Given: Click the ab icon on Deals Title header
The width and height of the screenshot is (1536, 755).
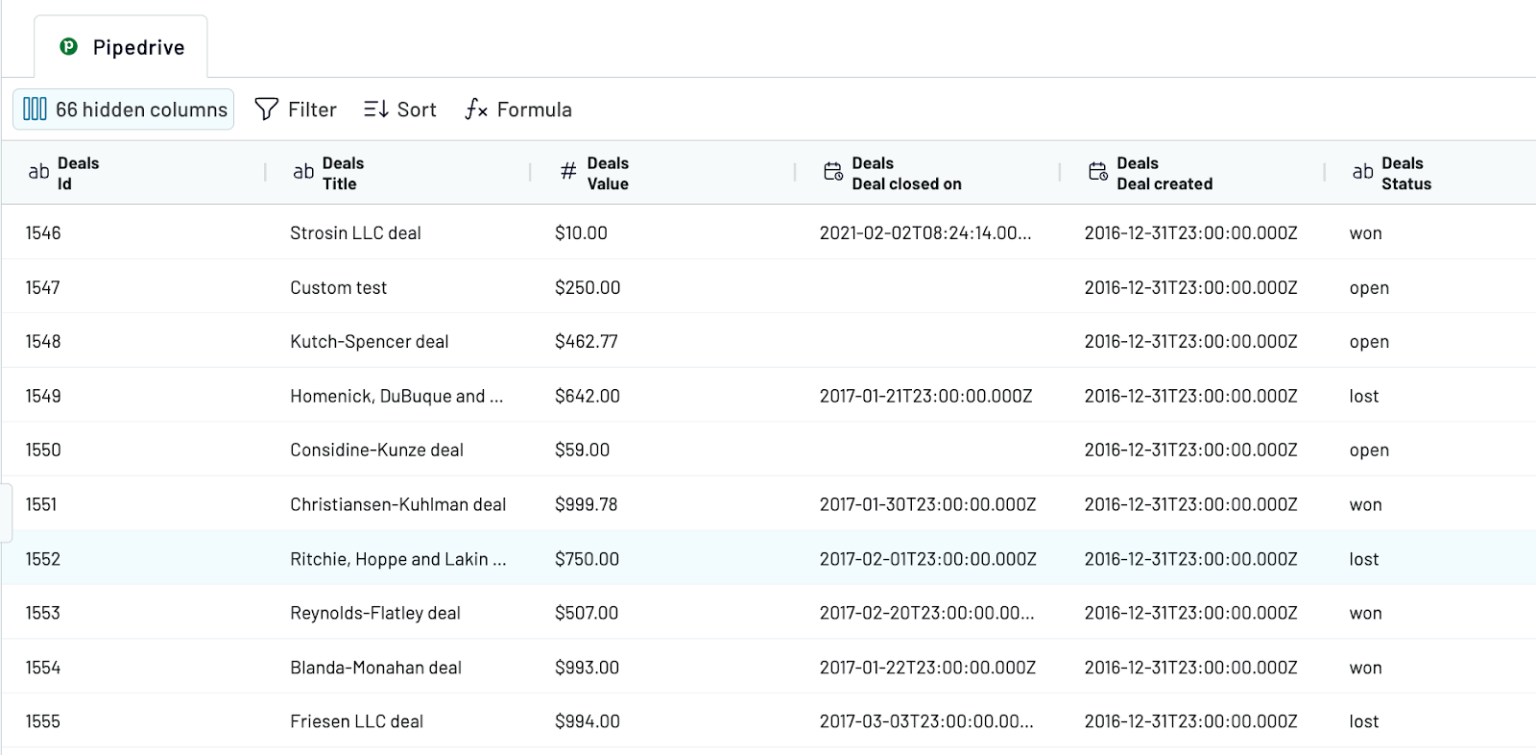Looking at the screenshot, I should point(303,172).
